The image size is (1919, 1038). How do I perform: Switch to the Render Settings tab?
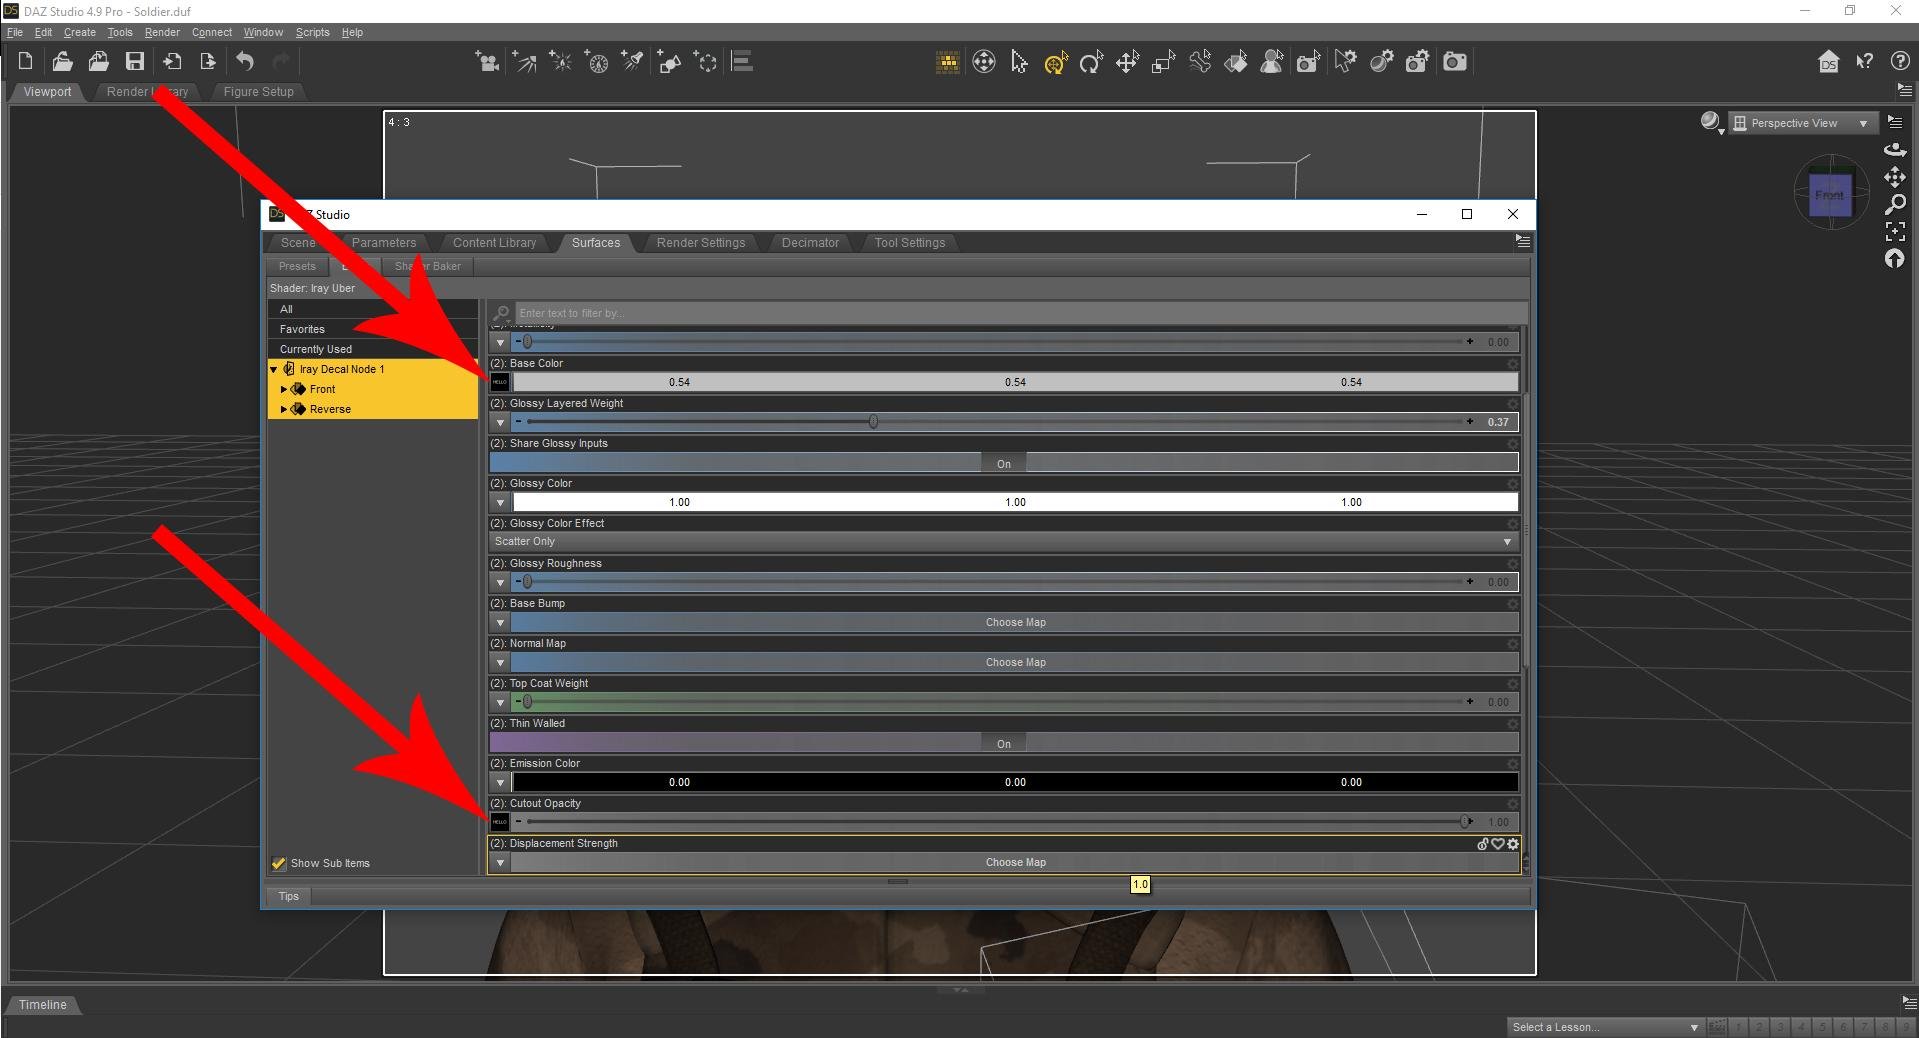701,243
